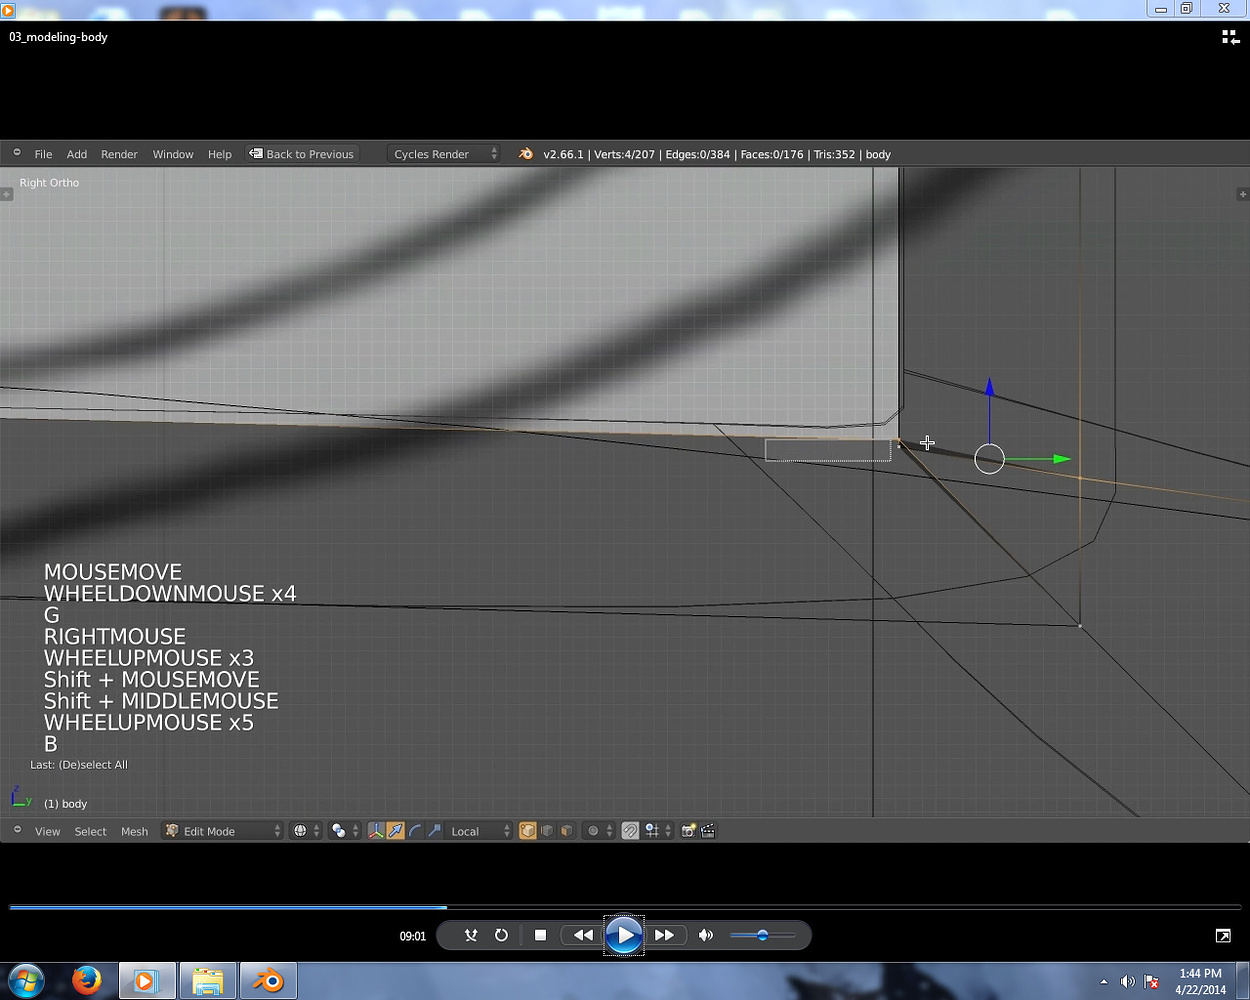Open proportional editing mode dropdown
Image resolution: width=1250 pixels, height=1000 pixels.
click(x=598, y=831)
